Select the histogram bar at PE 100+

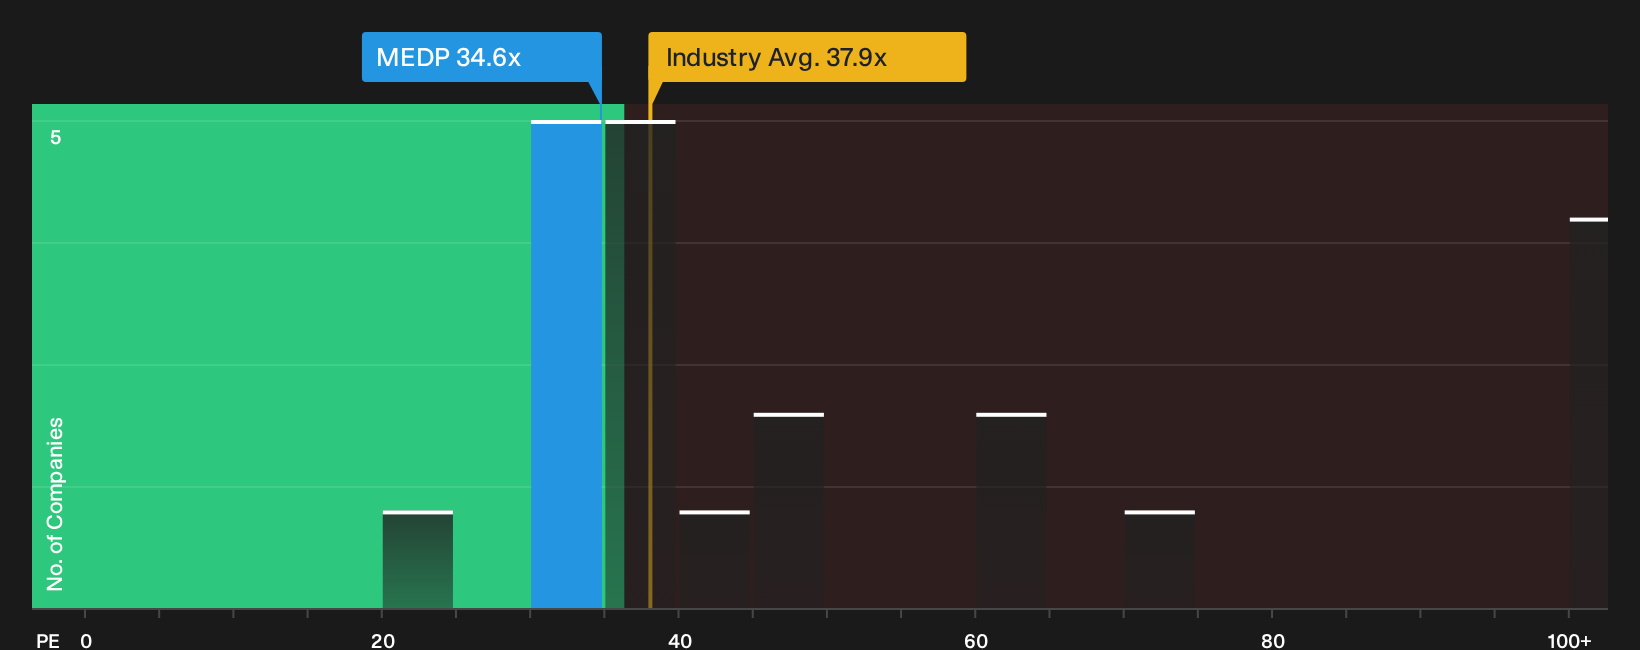1589,413
